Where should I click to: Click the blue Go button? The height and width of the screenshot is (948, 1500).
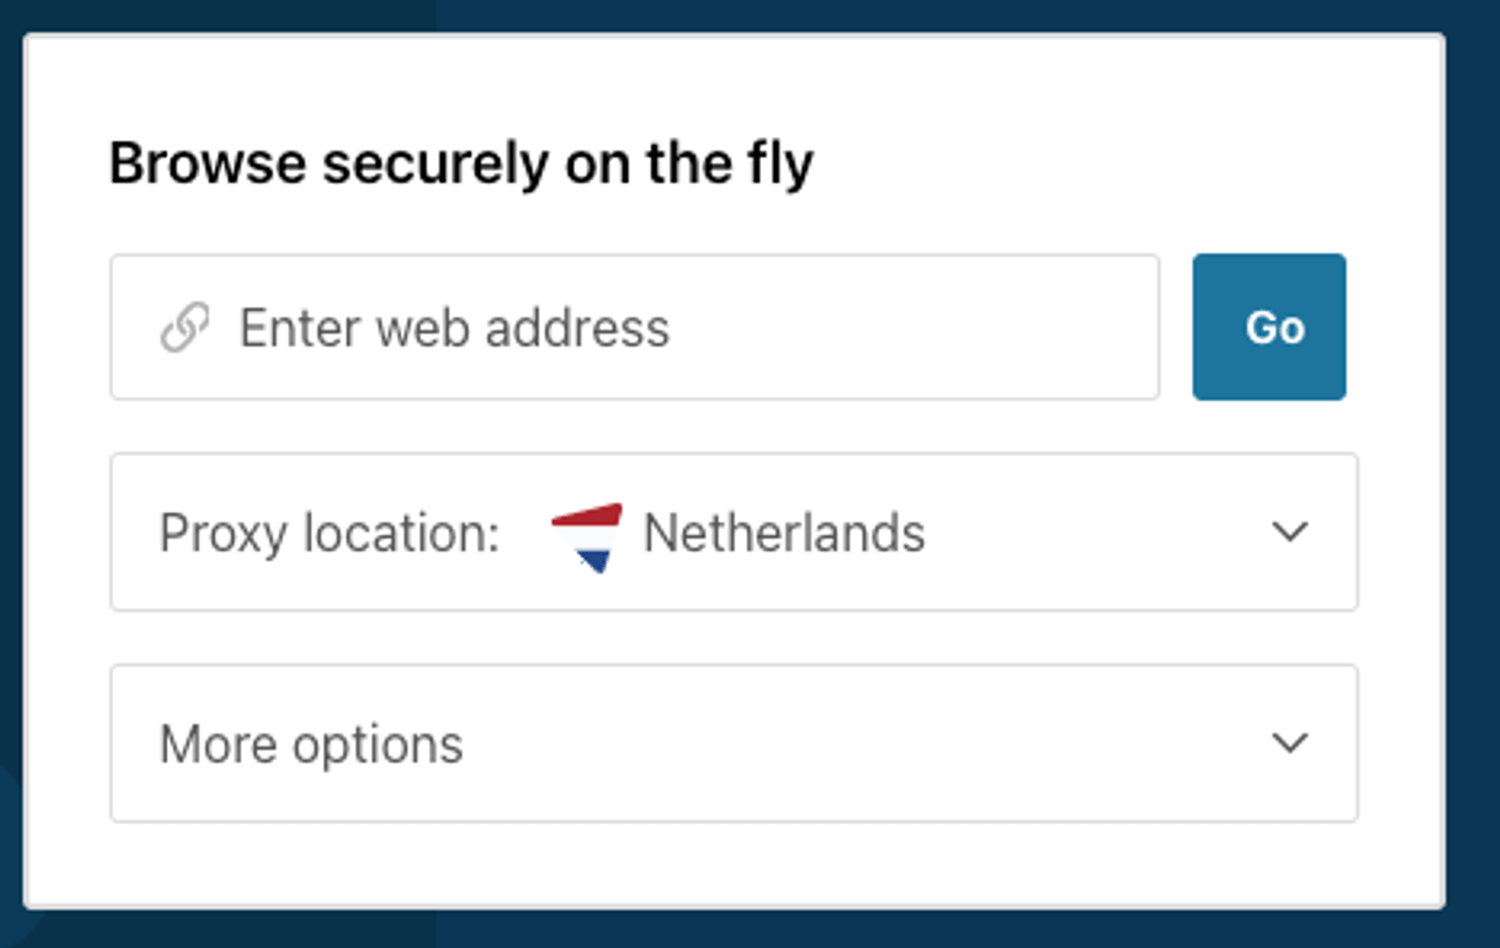(1269, 327)
